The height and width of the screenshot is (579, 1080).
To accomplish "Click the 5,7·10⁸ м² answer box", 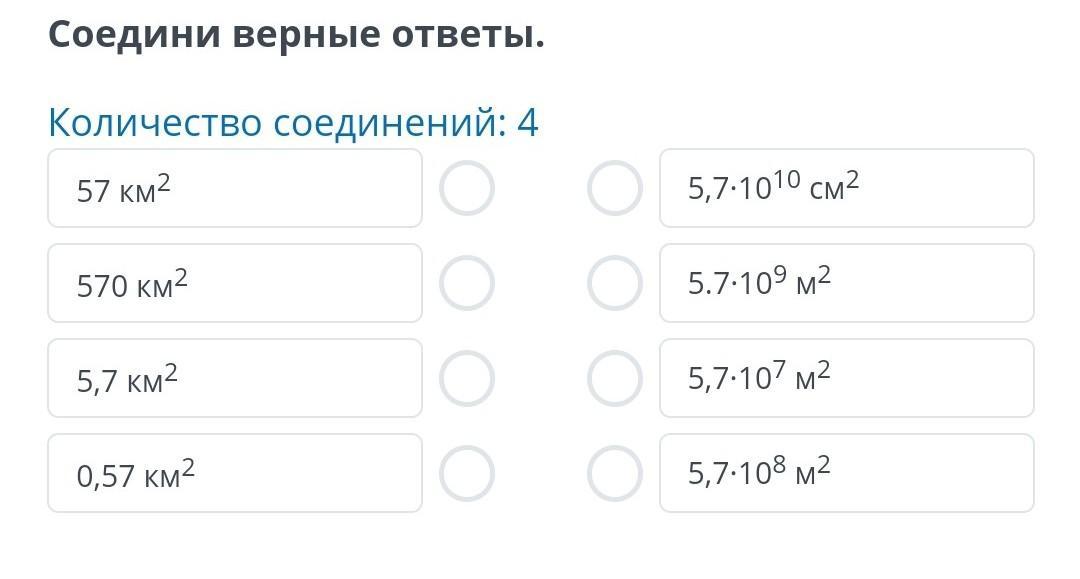I will point(846,473).
